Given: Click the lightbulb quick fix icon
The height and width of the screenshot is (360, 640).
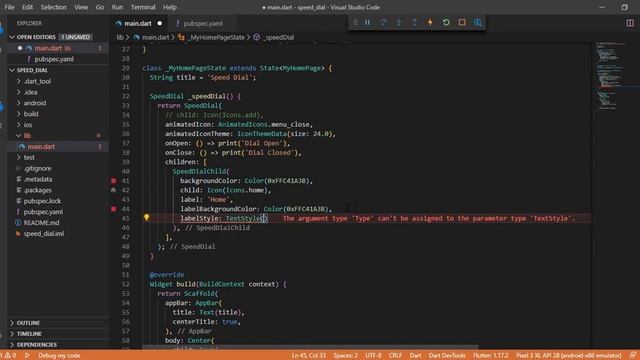Looking at the screenshot, I should [x=147, y=218].
